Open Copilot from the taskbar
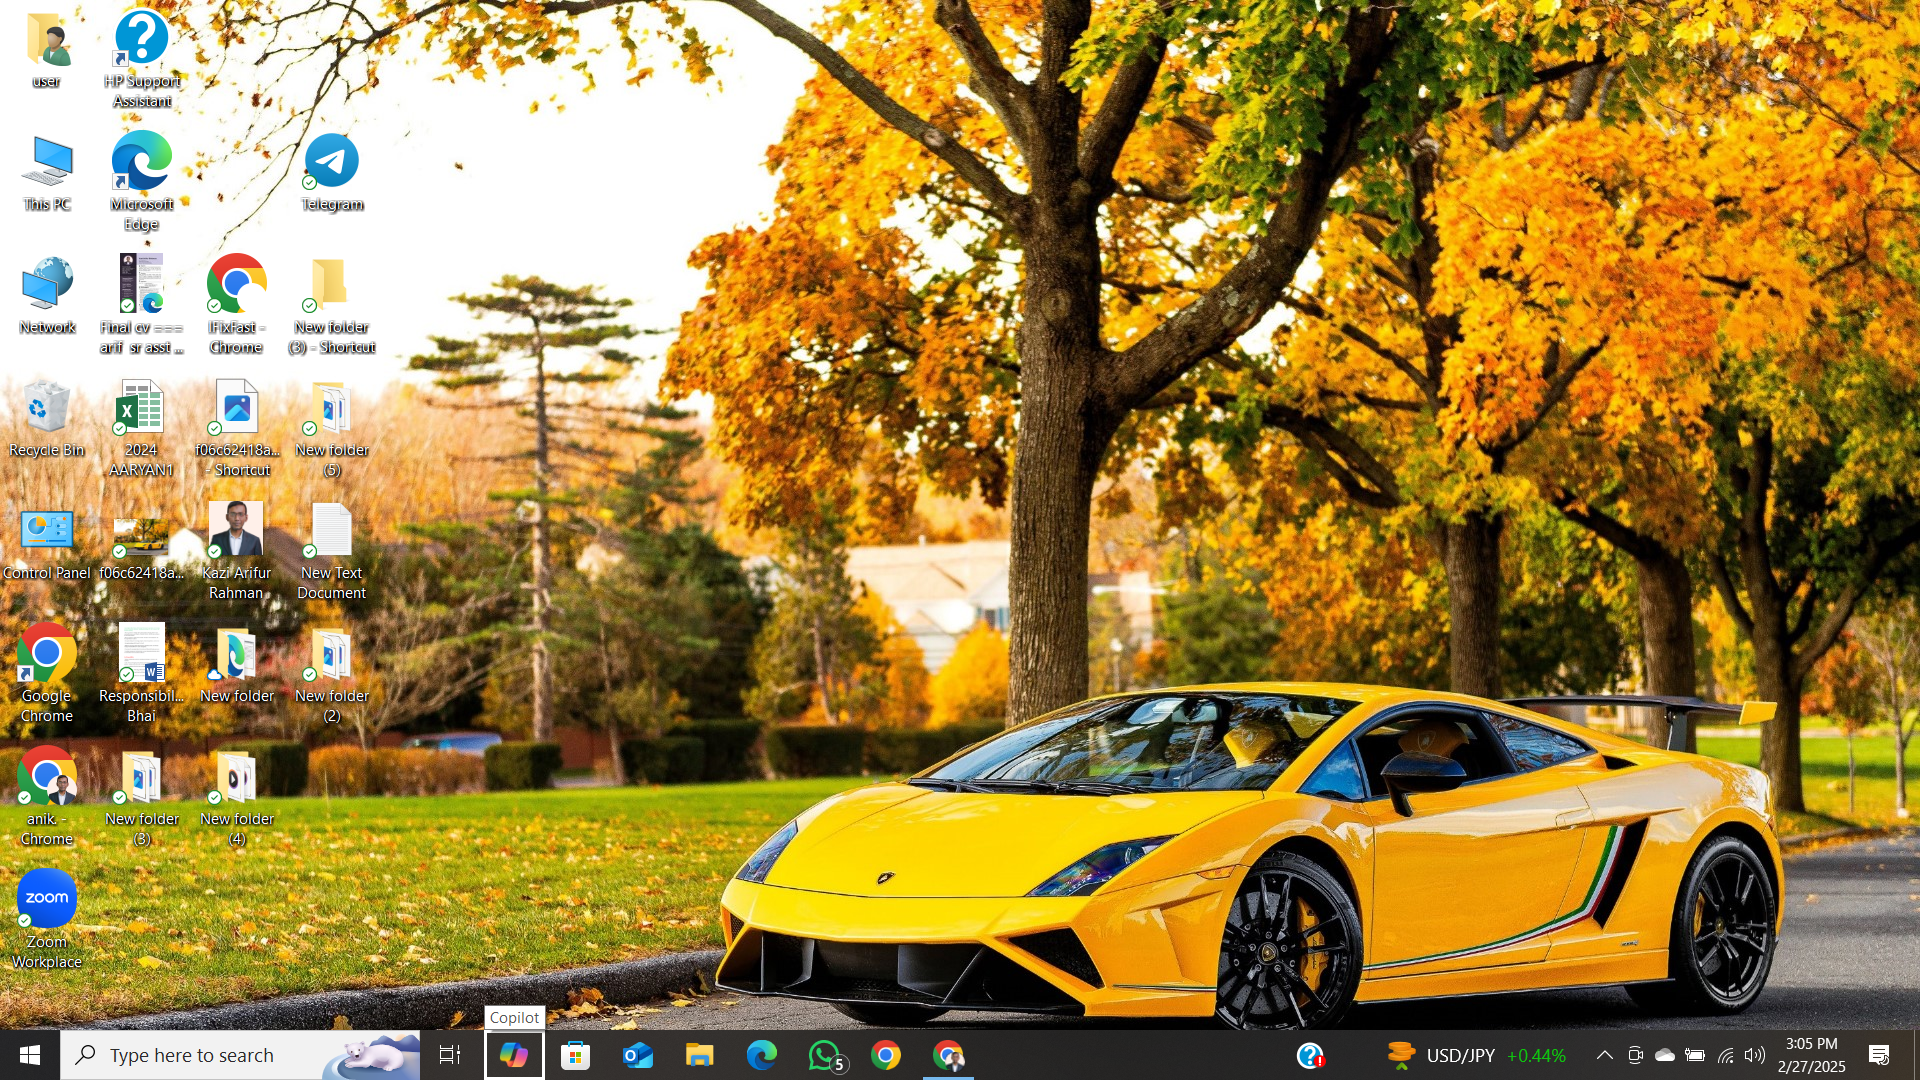The image size is (1920, 1080). (514, 1056)
